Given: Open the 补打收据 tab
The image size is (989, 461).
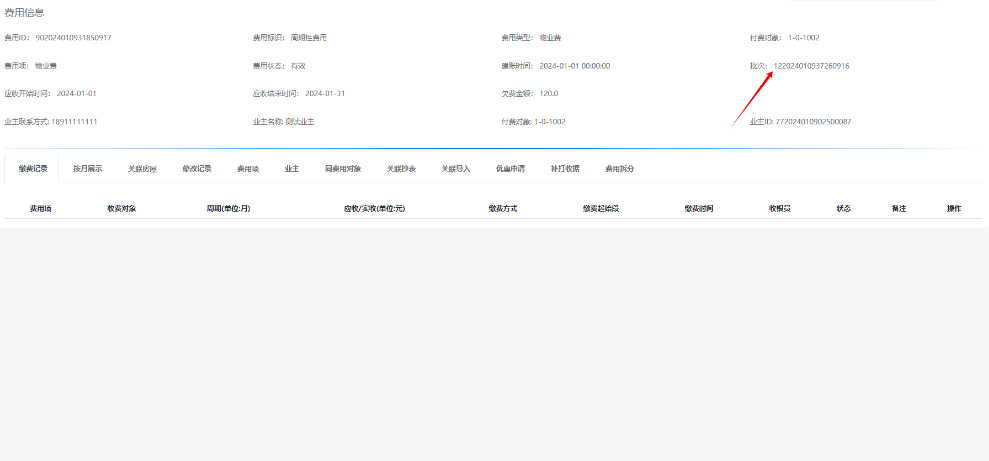Looking at the screenshot, I should 565,169.
